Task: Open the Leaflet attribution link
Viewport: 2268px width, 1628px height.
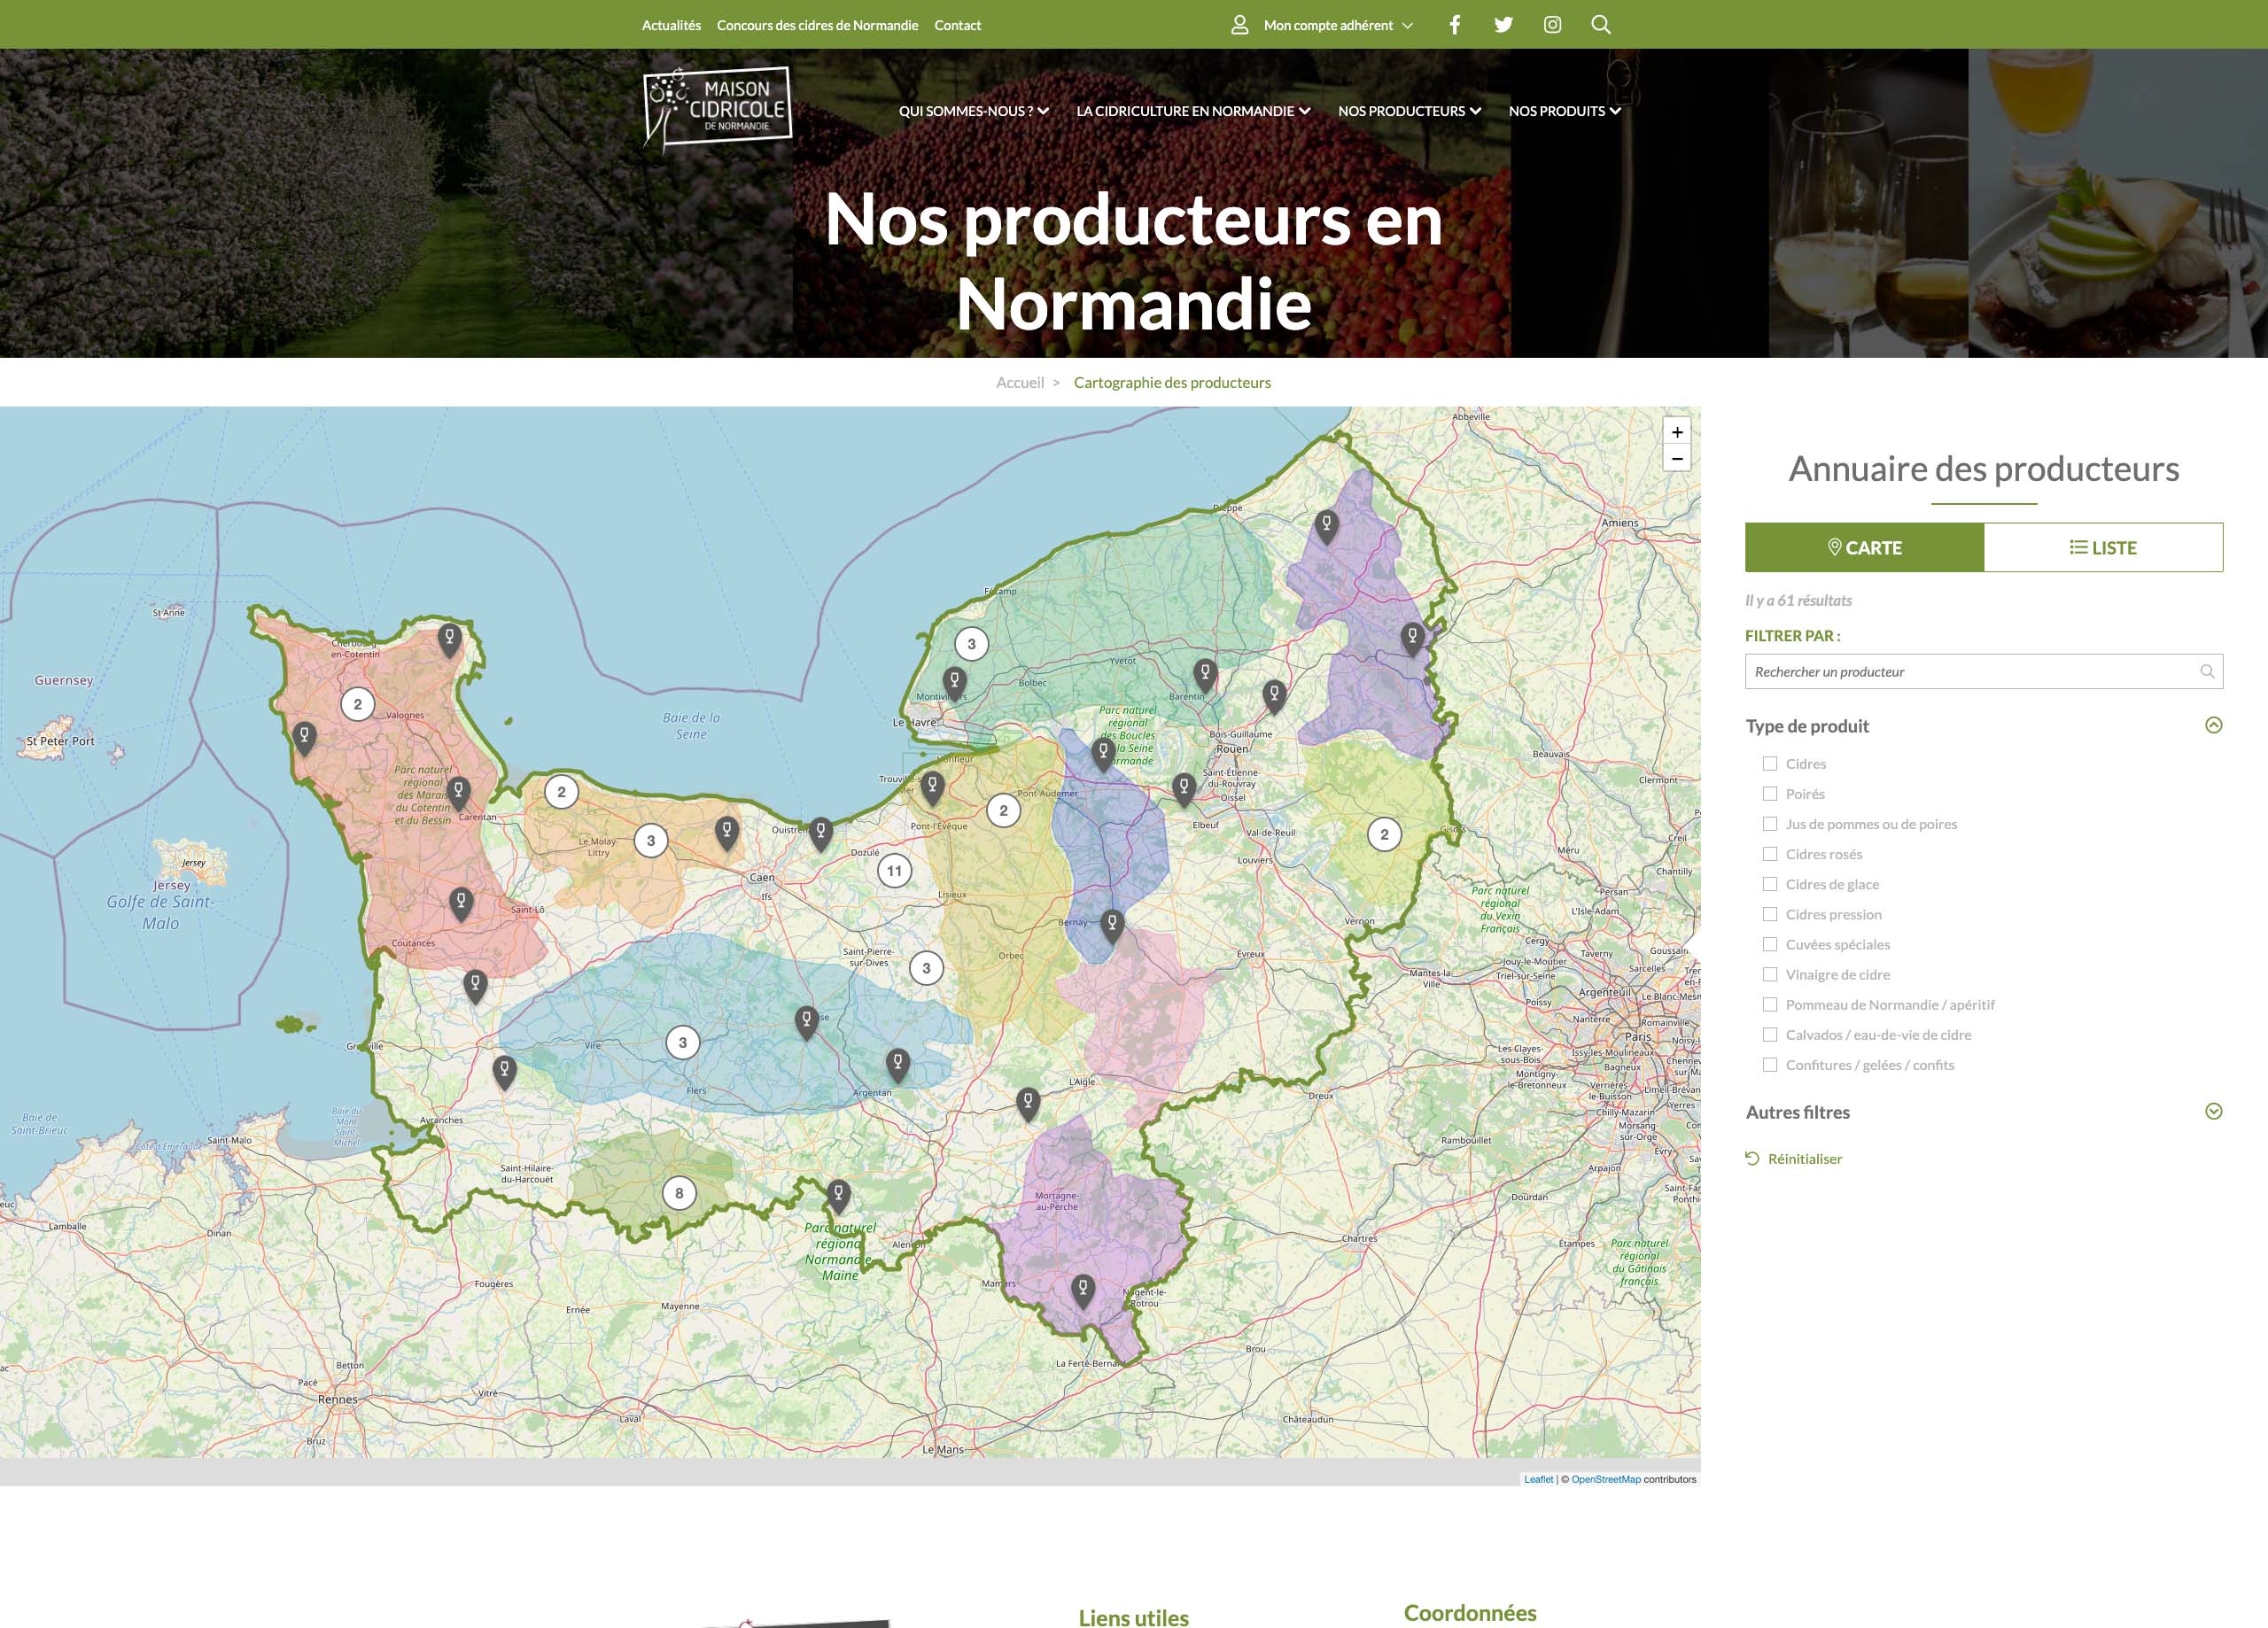Action: [x=1538, y=1480]
